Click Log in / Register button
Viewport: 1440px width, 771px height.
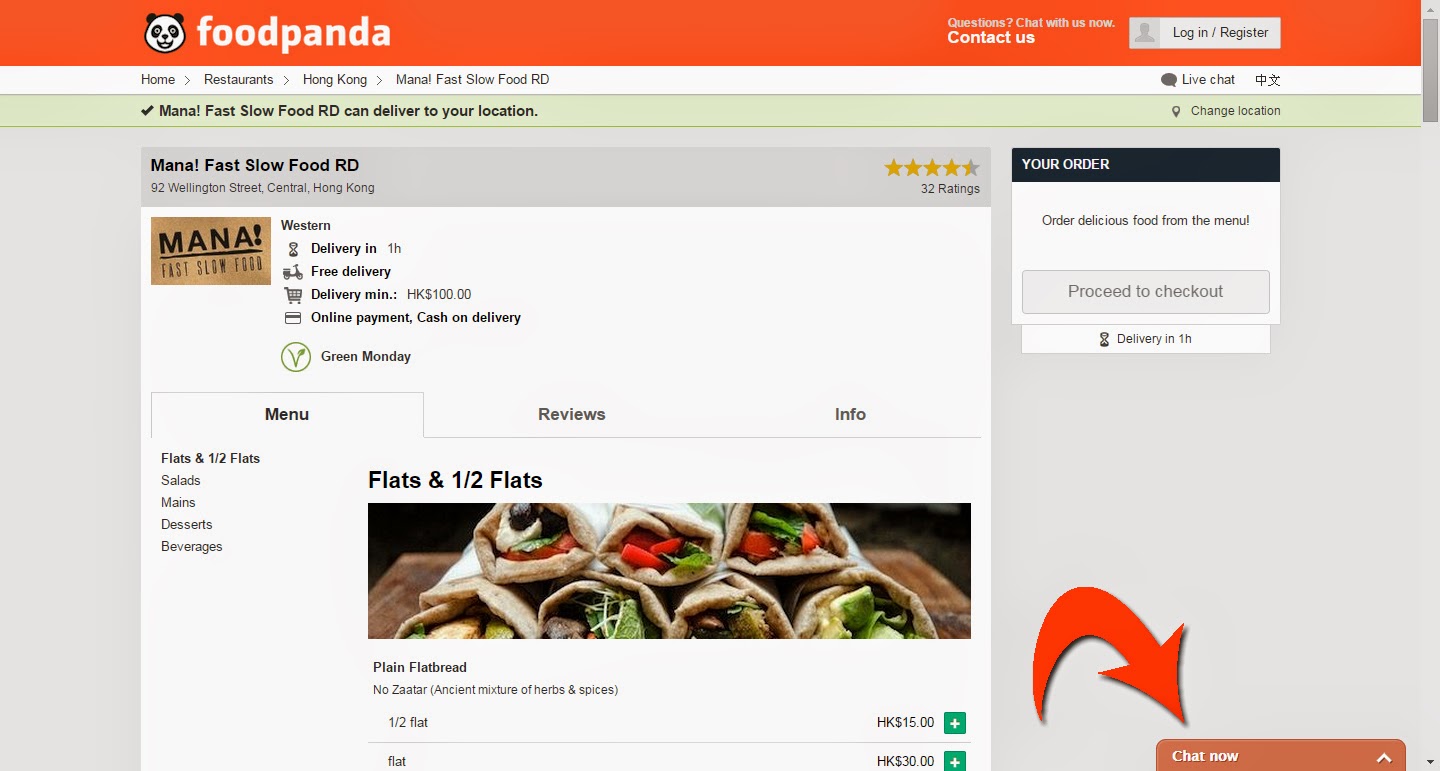tap(1205, 33)
